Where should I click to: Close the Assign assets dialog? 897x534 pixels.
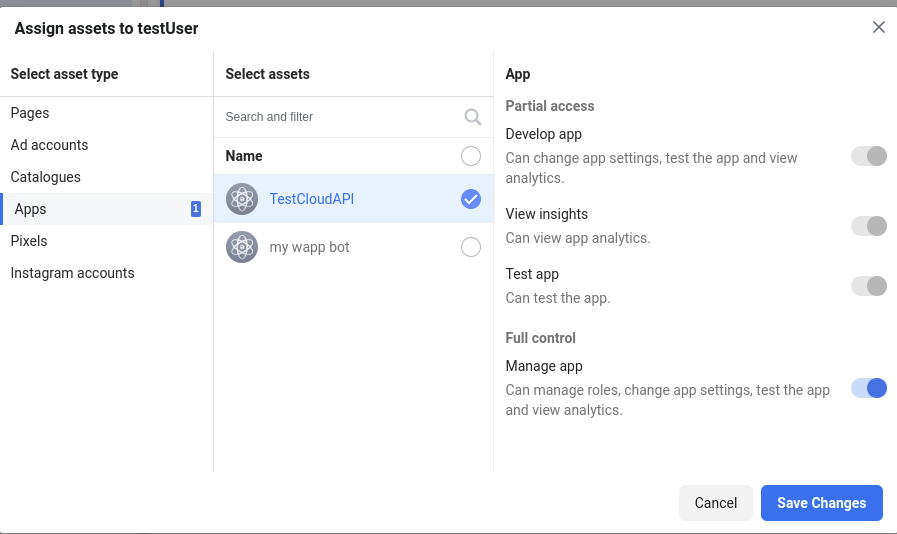(x=879, y=27)
